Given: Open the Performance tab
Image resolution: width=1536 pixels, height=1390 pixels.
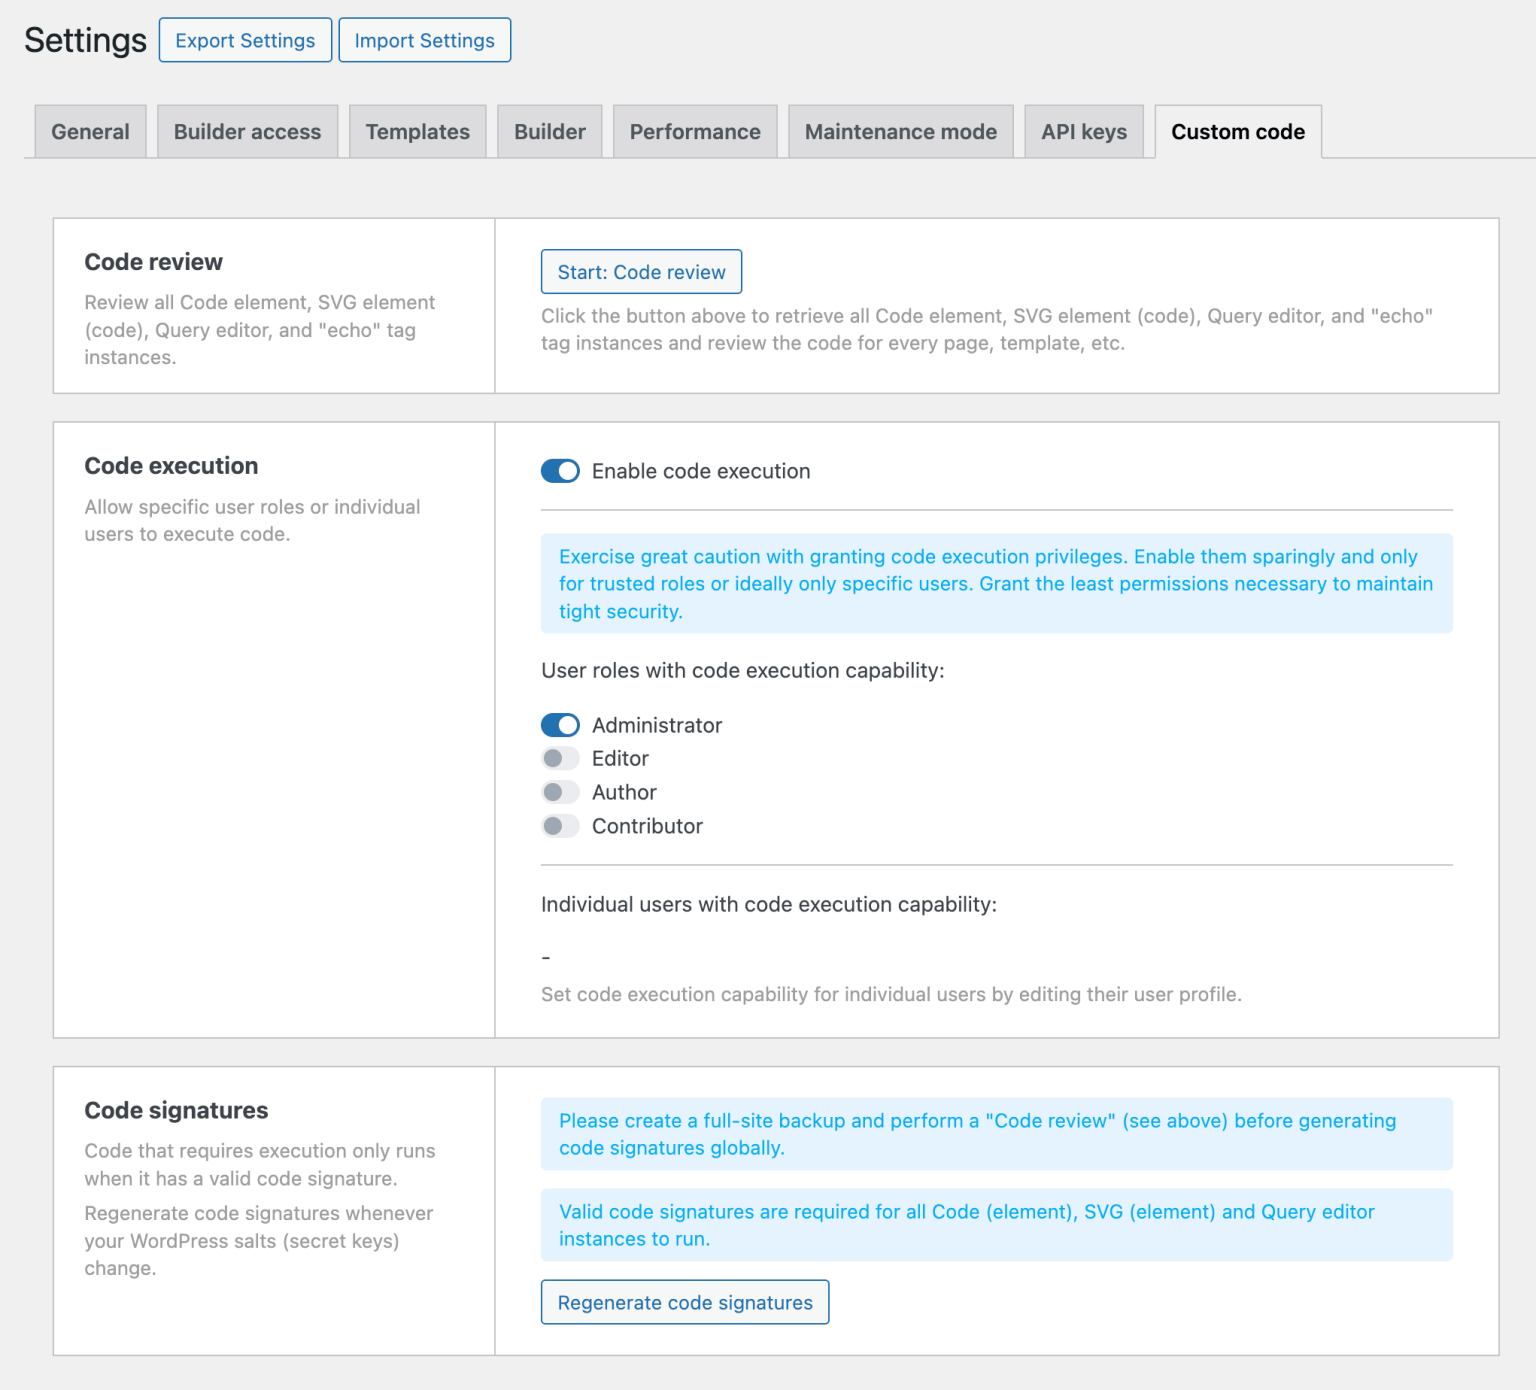Looking at the screenshot, I should [x=694, y=132].
